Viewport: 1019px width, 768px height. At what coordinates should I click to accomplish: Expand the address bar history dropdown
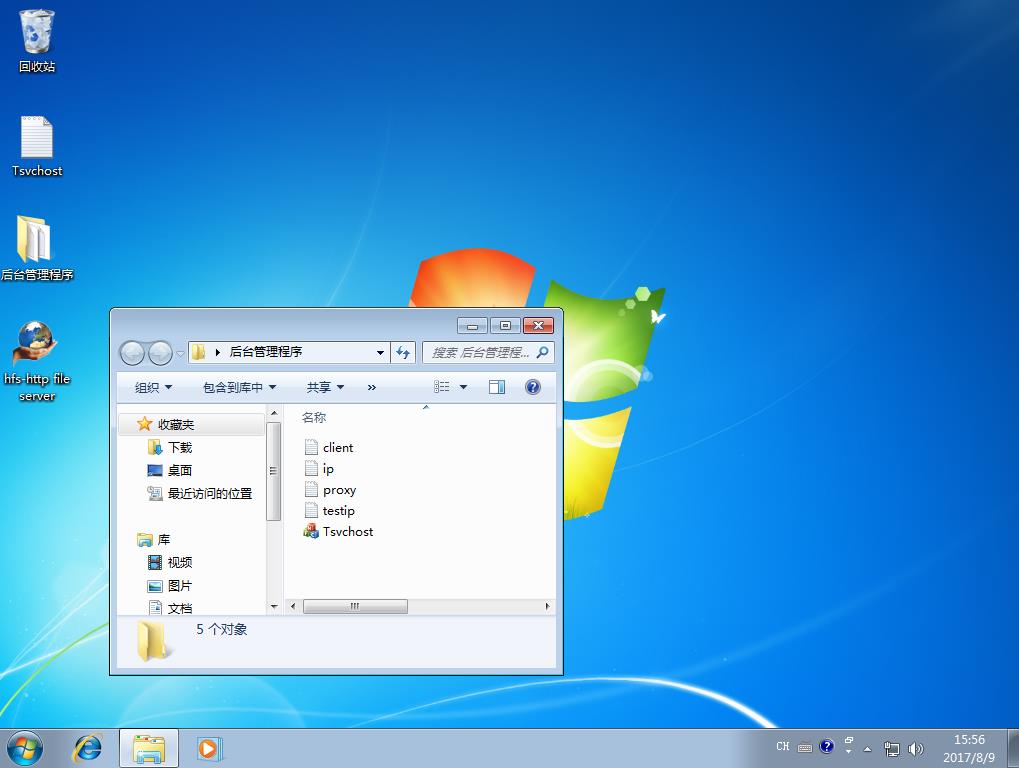(x=380, y=352)
